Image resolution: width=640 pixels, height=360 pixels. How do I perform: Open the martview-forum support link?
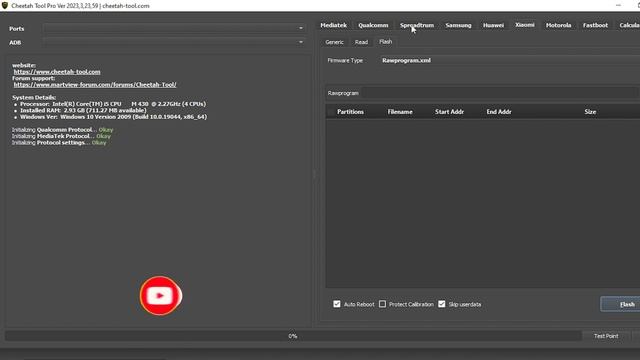[x=95, y=85]
